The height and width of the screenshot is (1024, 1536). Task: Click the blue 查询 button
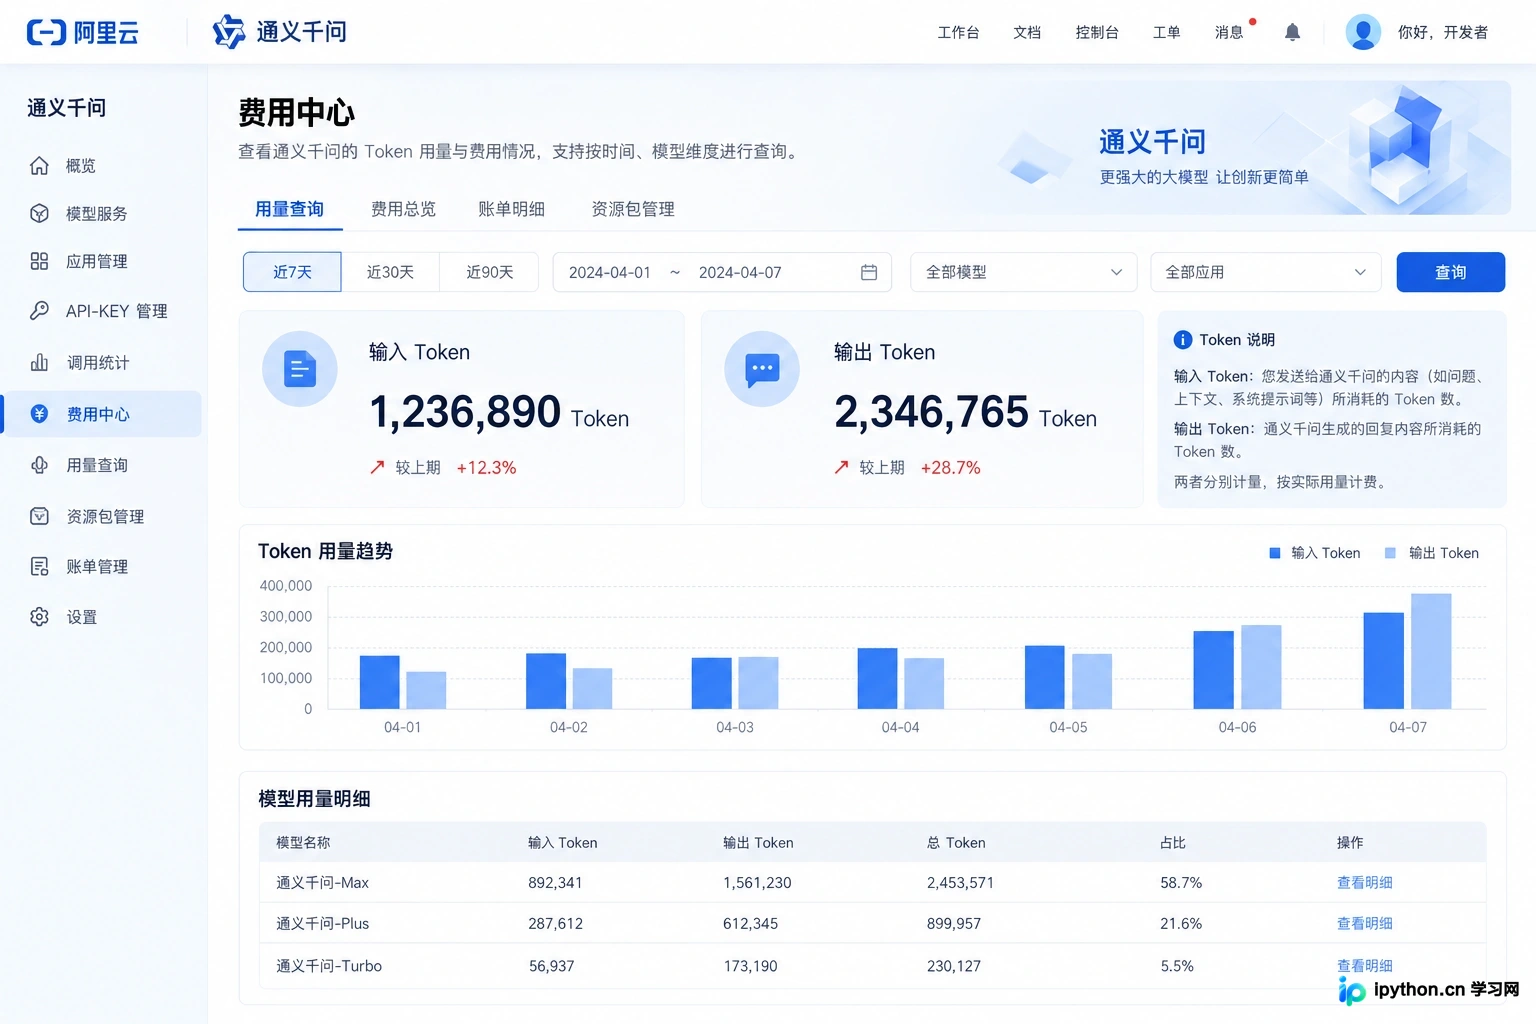(x=1450, y=272)
